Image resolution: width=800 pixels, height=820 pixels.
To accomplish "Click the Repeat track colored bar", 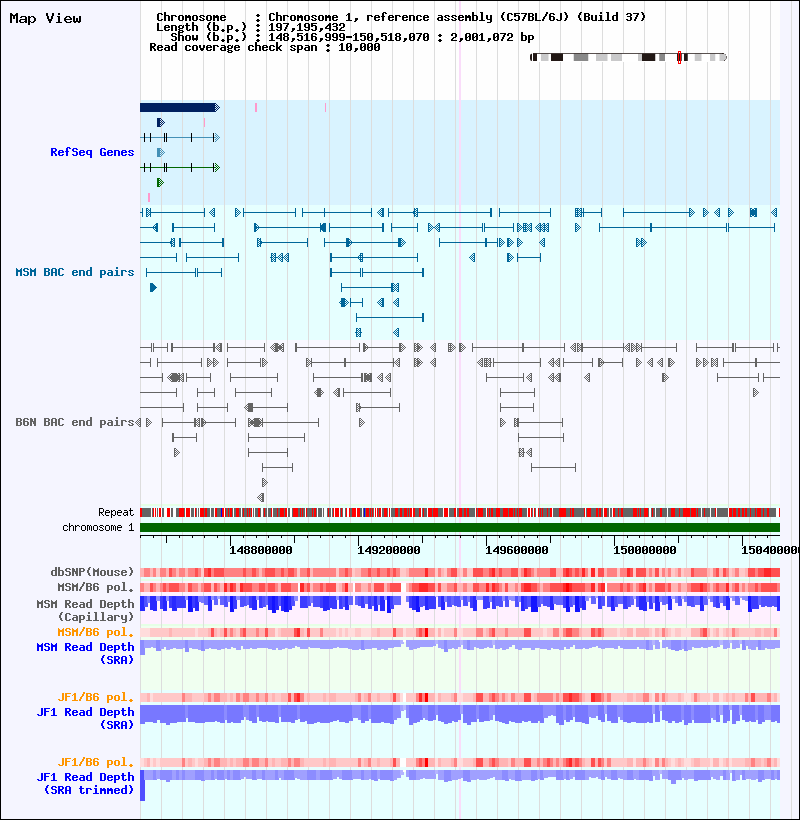I will [460, 512].
